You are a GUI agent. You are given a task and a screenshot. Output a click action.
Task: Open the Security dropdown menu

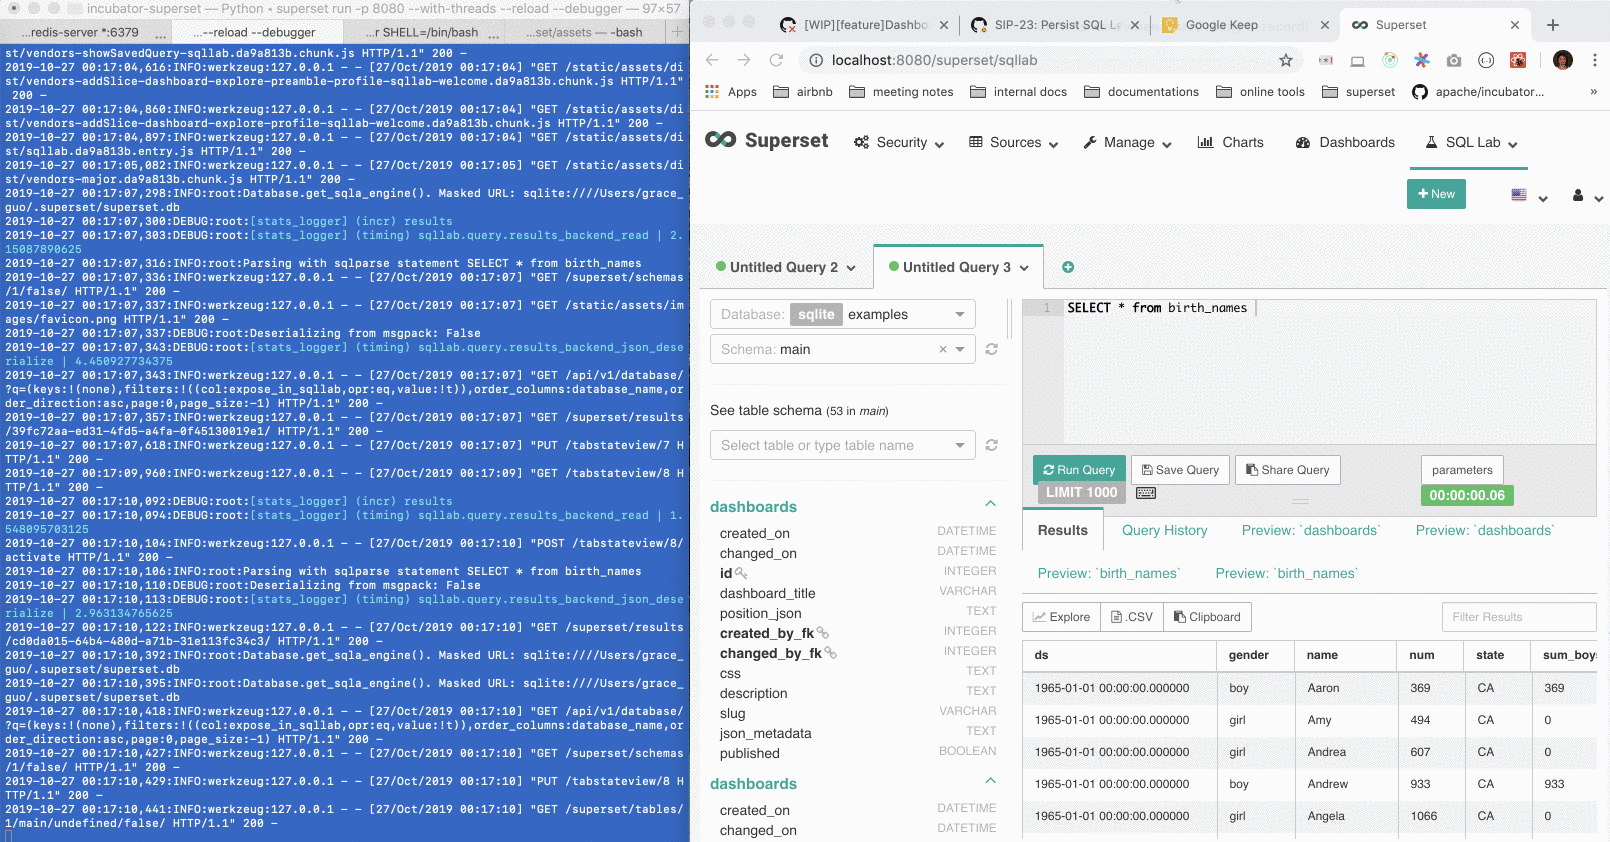tap(899, 143)
